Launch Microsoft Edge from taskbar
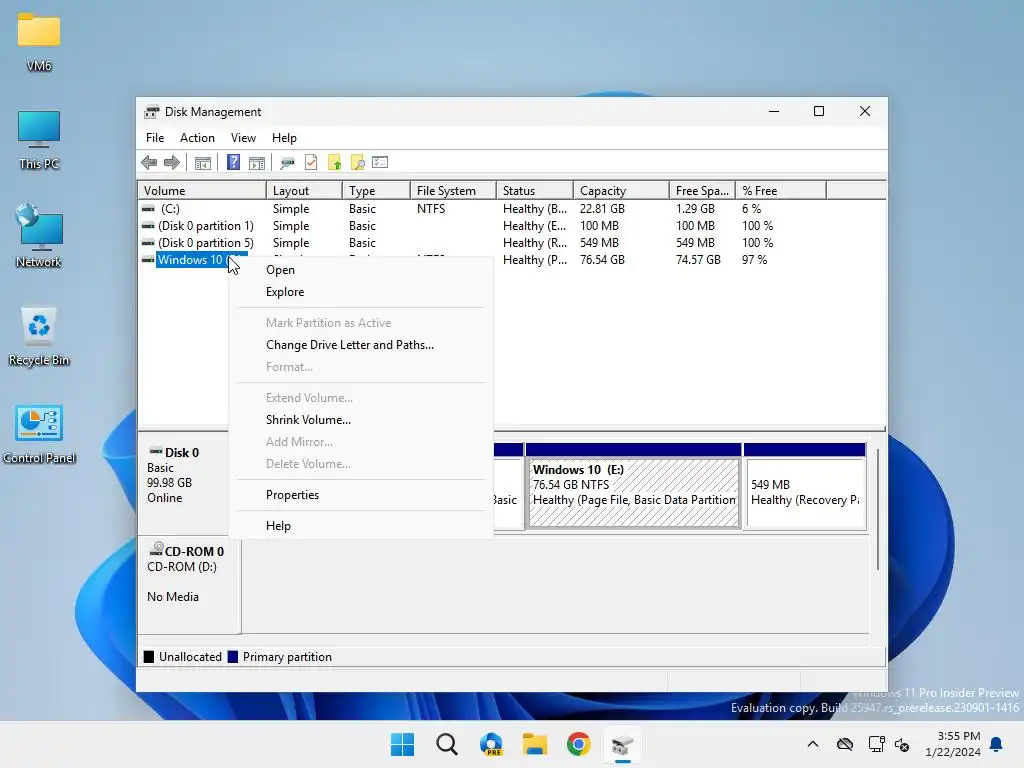1024x768 pixels. (491, 744)
